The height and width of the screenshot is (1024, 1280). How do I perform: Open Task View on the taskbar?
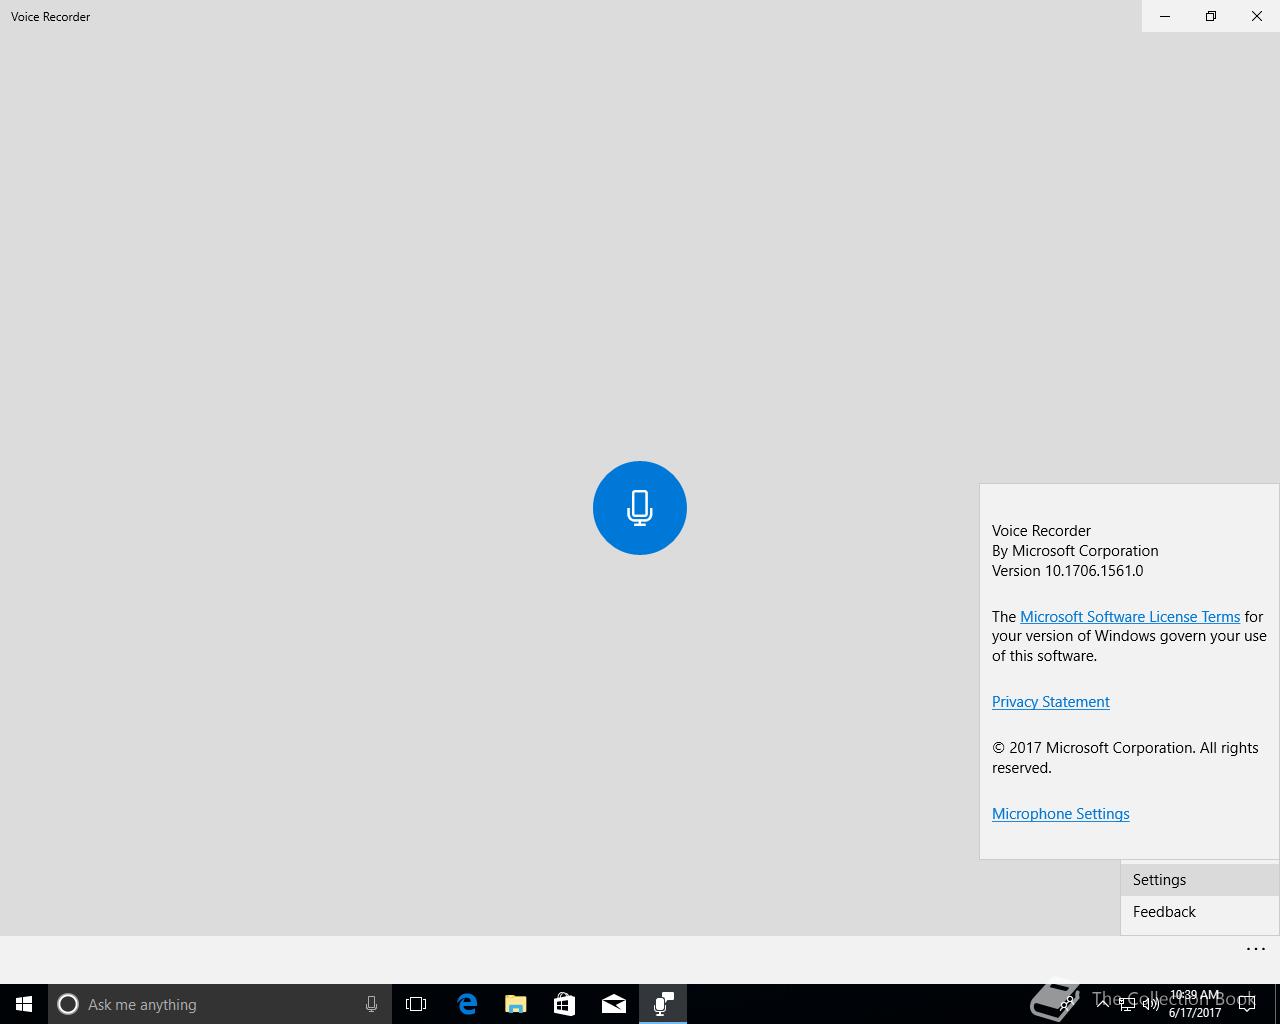pos(416,1004)
